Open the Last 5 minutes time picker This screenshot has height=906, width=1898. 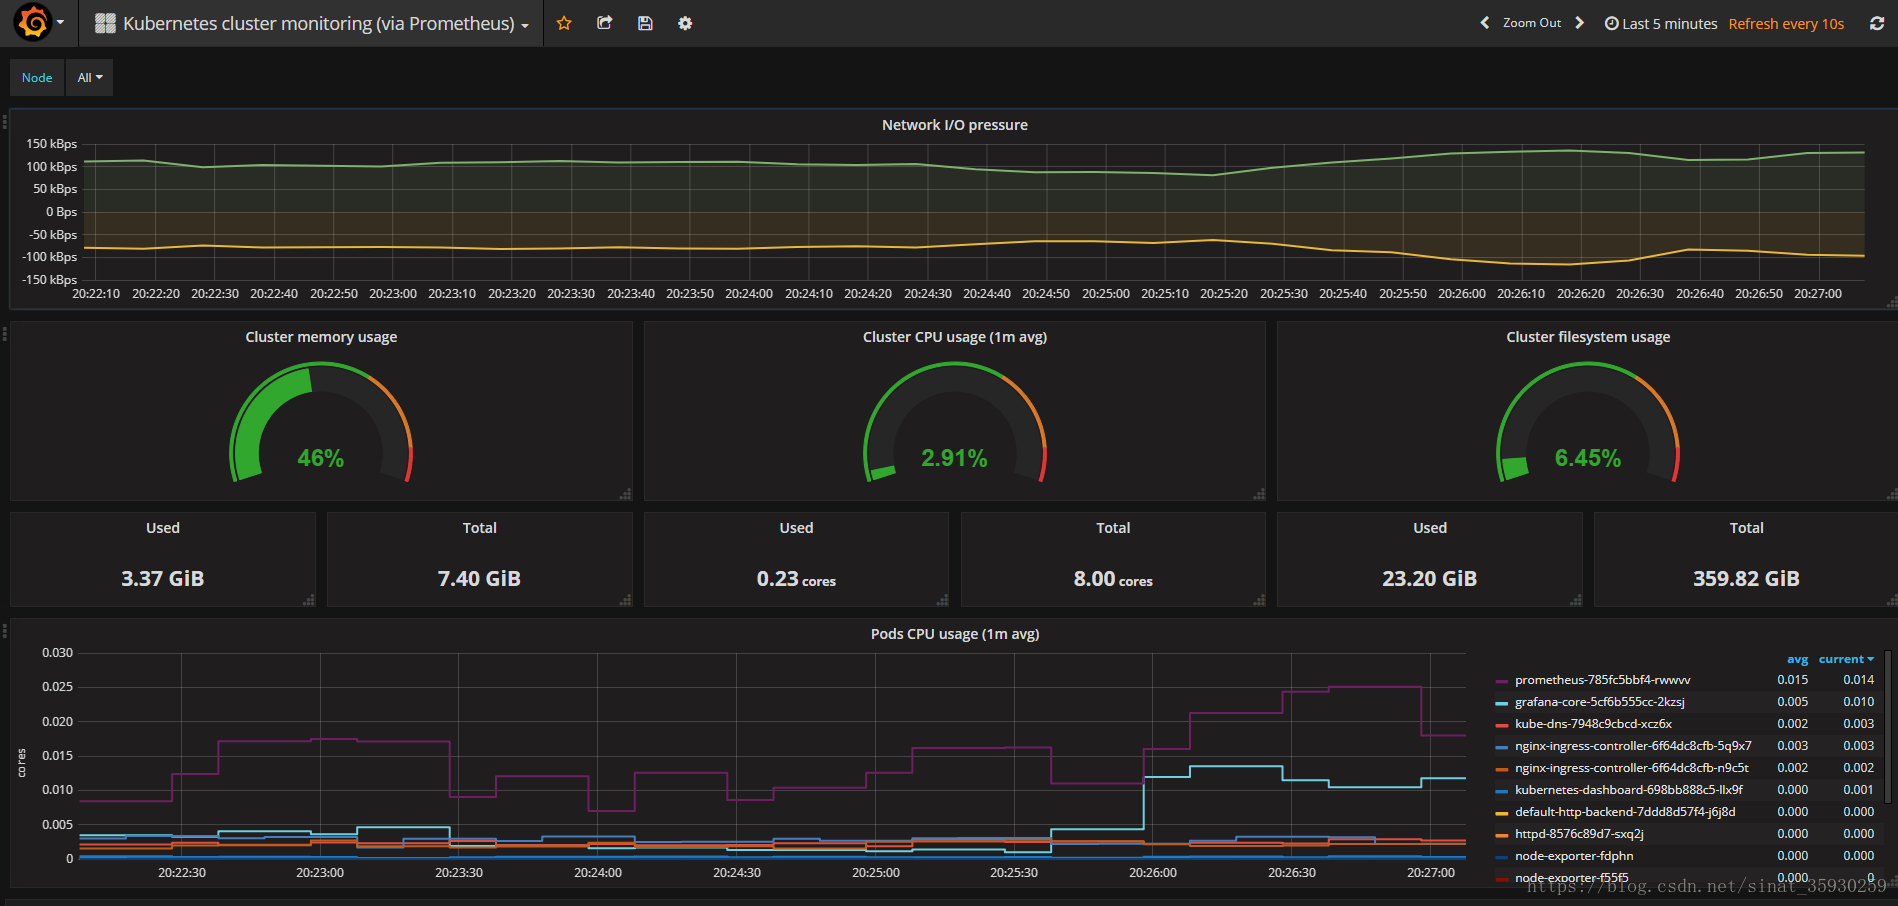point(1661,23)
